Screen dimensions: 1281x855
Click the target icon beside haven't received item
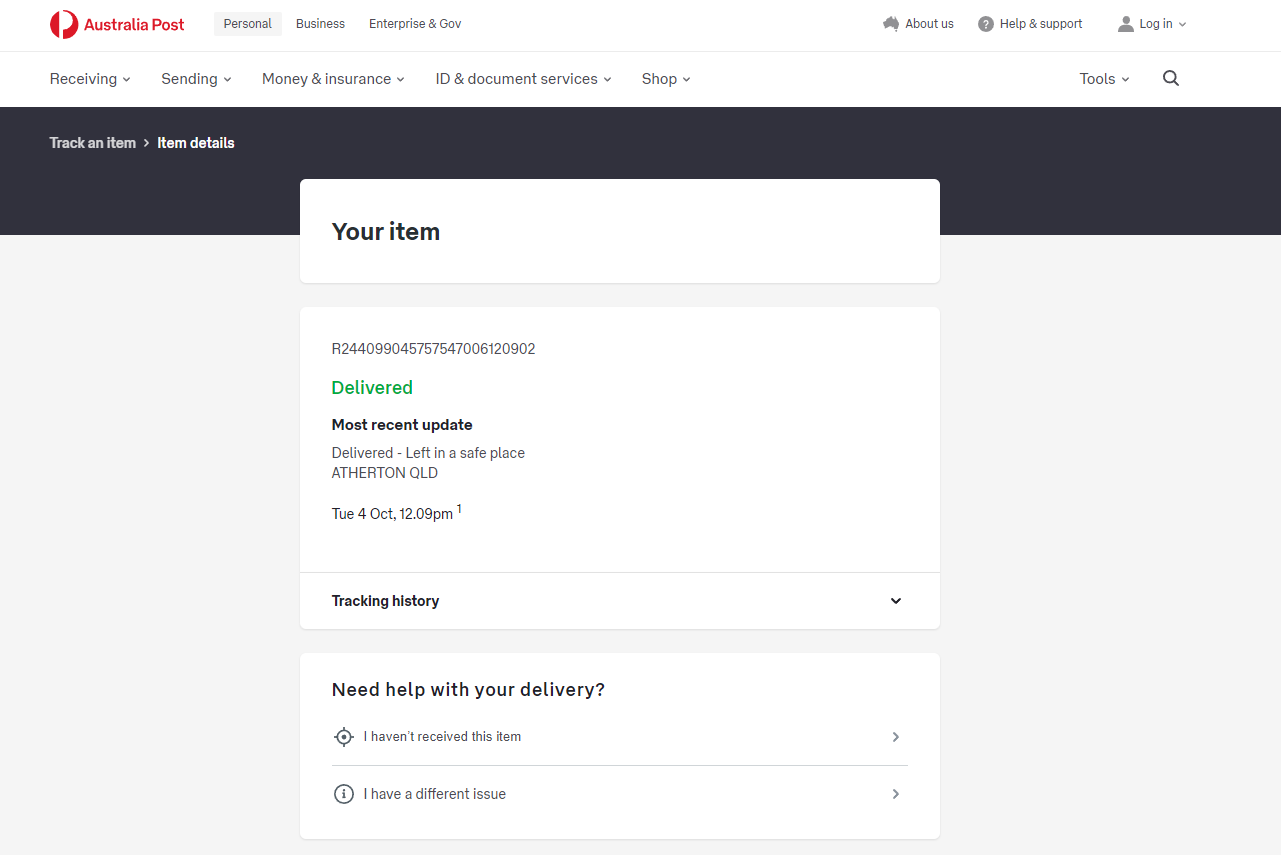pyautogui.click(x=344, y=737)
